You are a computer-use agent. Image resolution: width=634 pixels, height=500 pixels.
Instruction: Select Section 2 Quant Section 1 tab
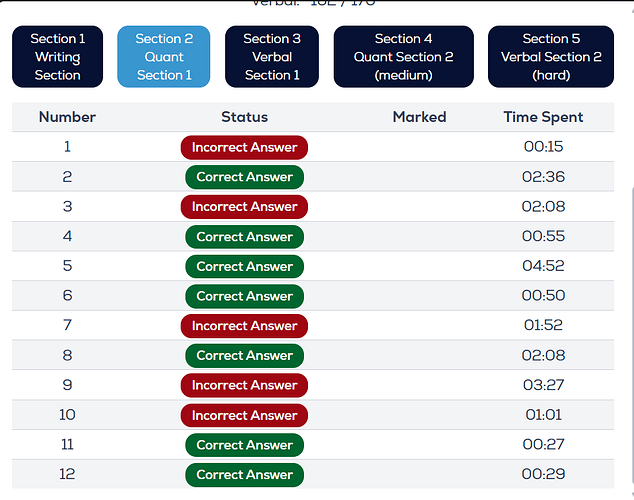pos(164,57)
